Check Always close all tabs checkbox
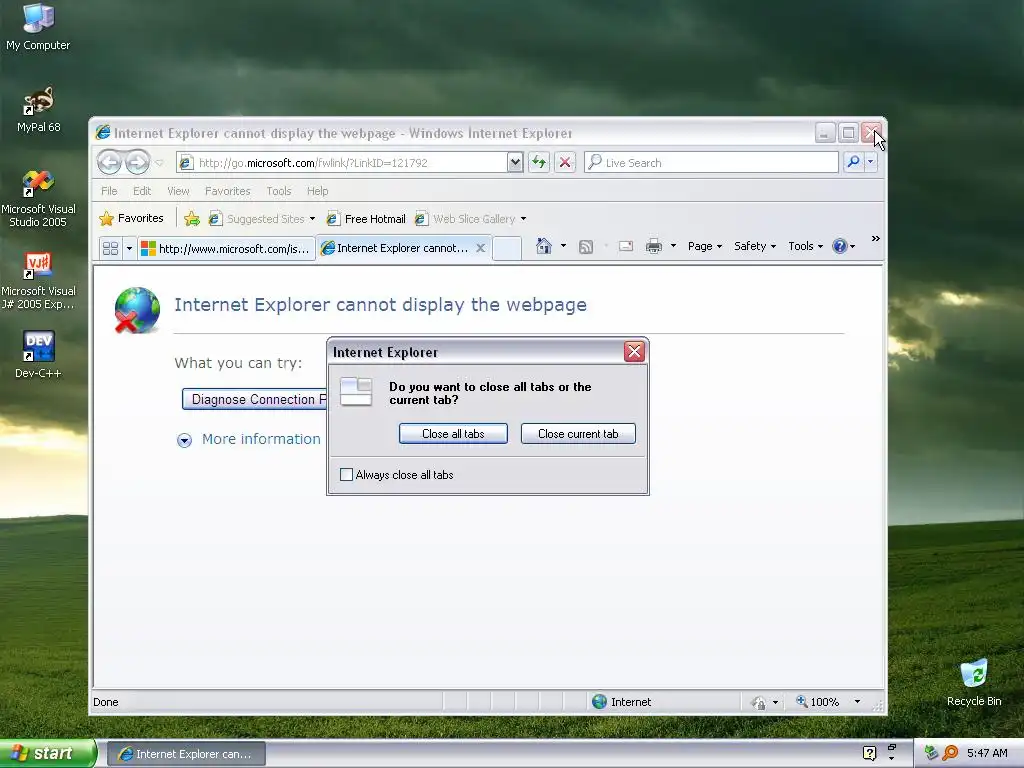The image size is (1024, 768). (x=347, y=475)
